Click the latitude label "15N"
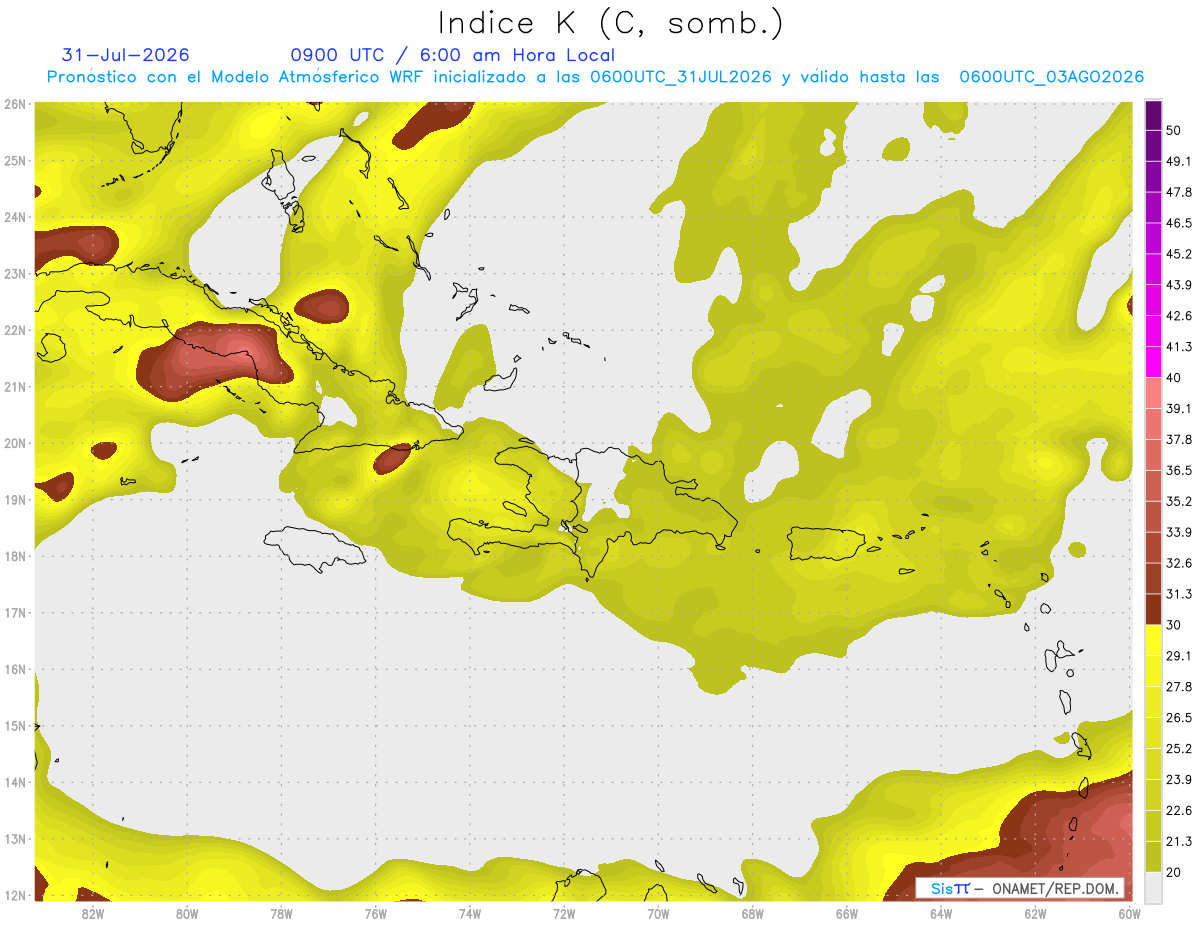Image resolution: width=1200 pixels, height=927 pixels. pos(15,726)
